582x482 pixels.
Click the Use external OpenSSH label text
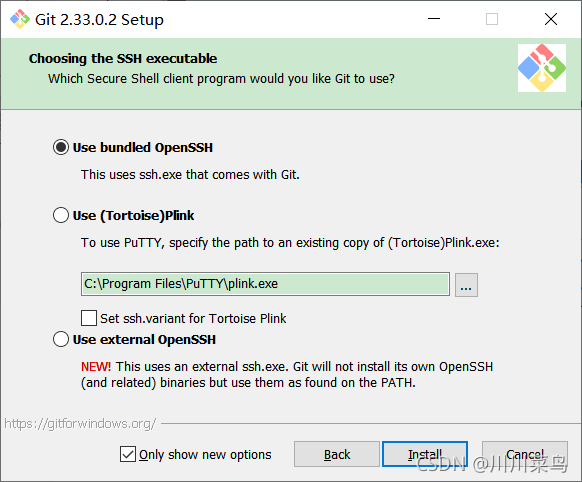(x=144, y=340)
